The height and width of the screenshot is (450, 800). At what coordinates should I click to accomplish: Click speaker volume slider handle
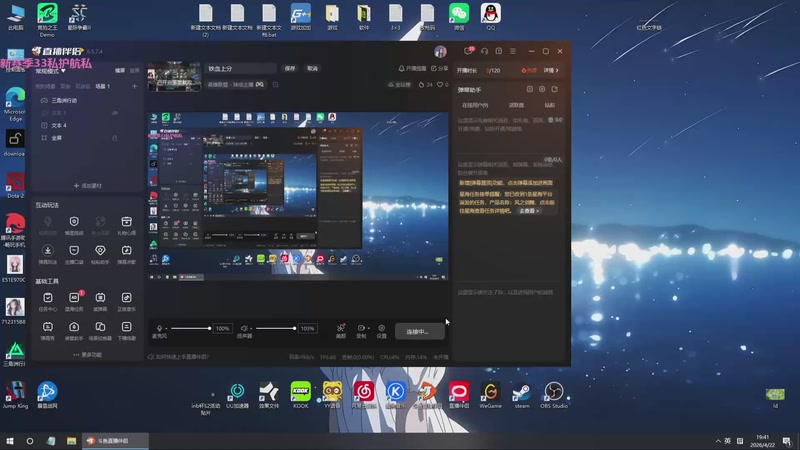(x=294, y=328)
